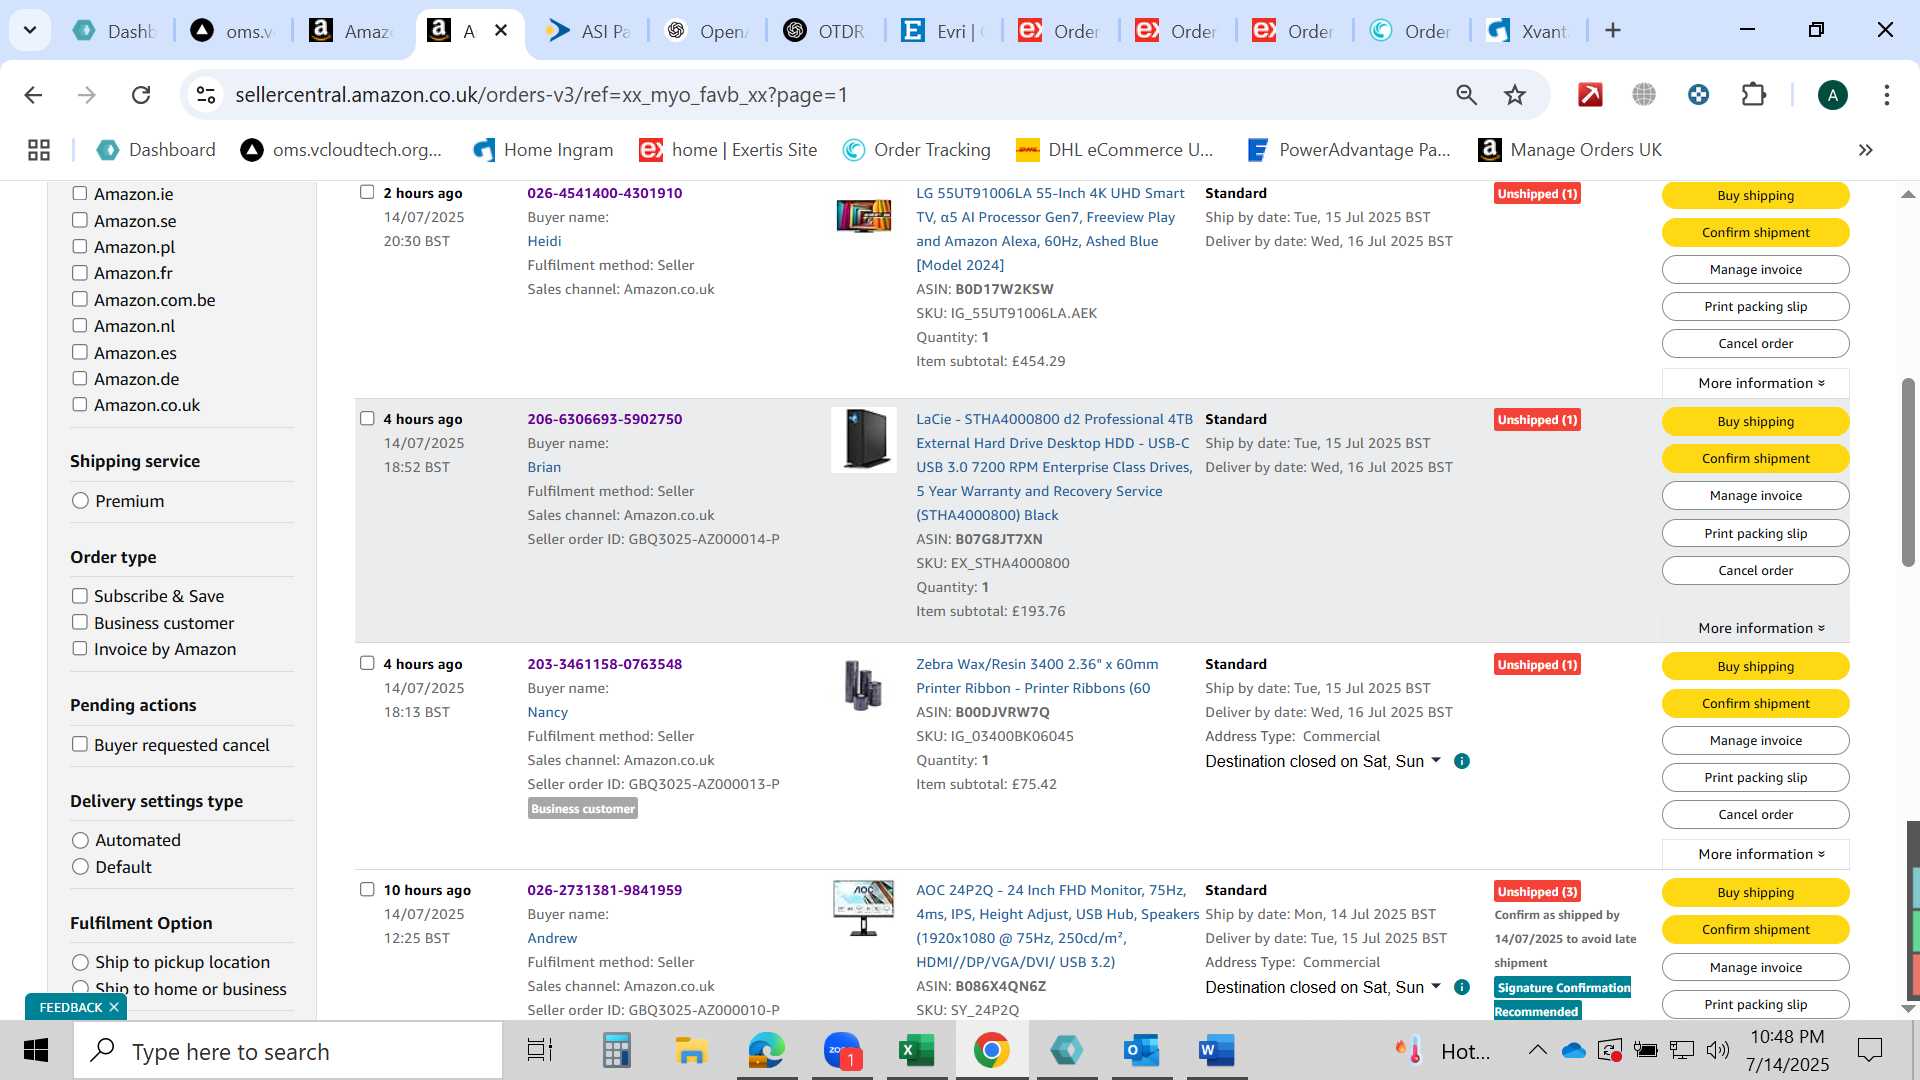Screen dimensions: 1920x1080
Task: Click Print packing slip for Zebra ribbon order
Action: click(x=1755, y=778)
